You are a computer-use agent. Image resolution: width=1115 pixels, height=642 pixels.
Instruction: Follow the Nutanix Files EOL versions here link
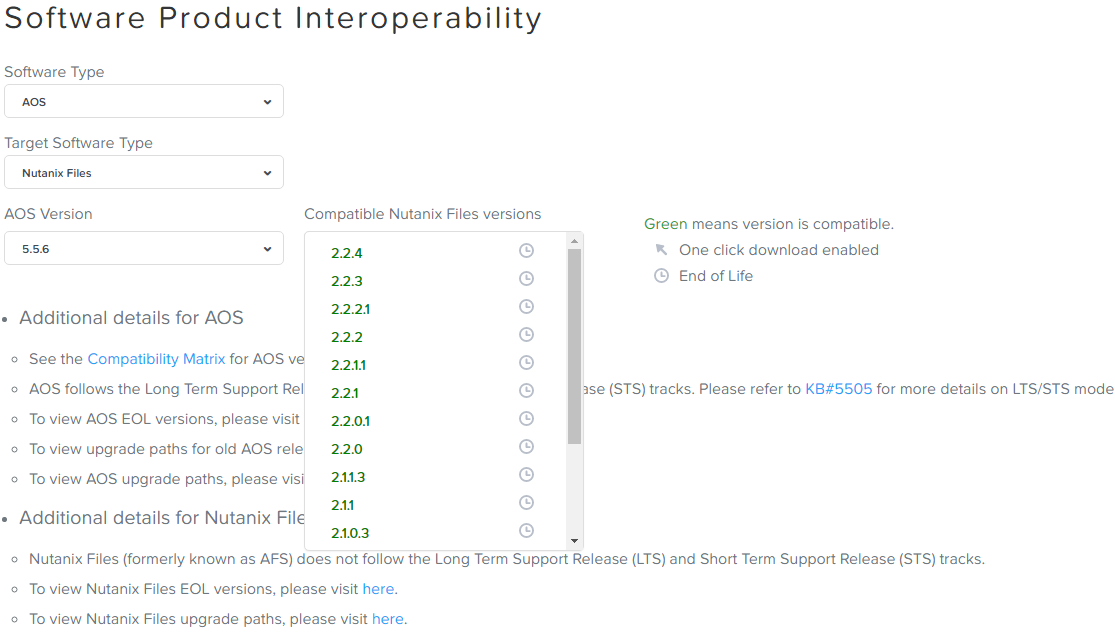point(378,589)
